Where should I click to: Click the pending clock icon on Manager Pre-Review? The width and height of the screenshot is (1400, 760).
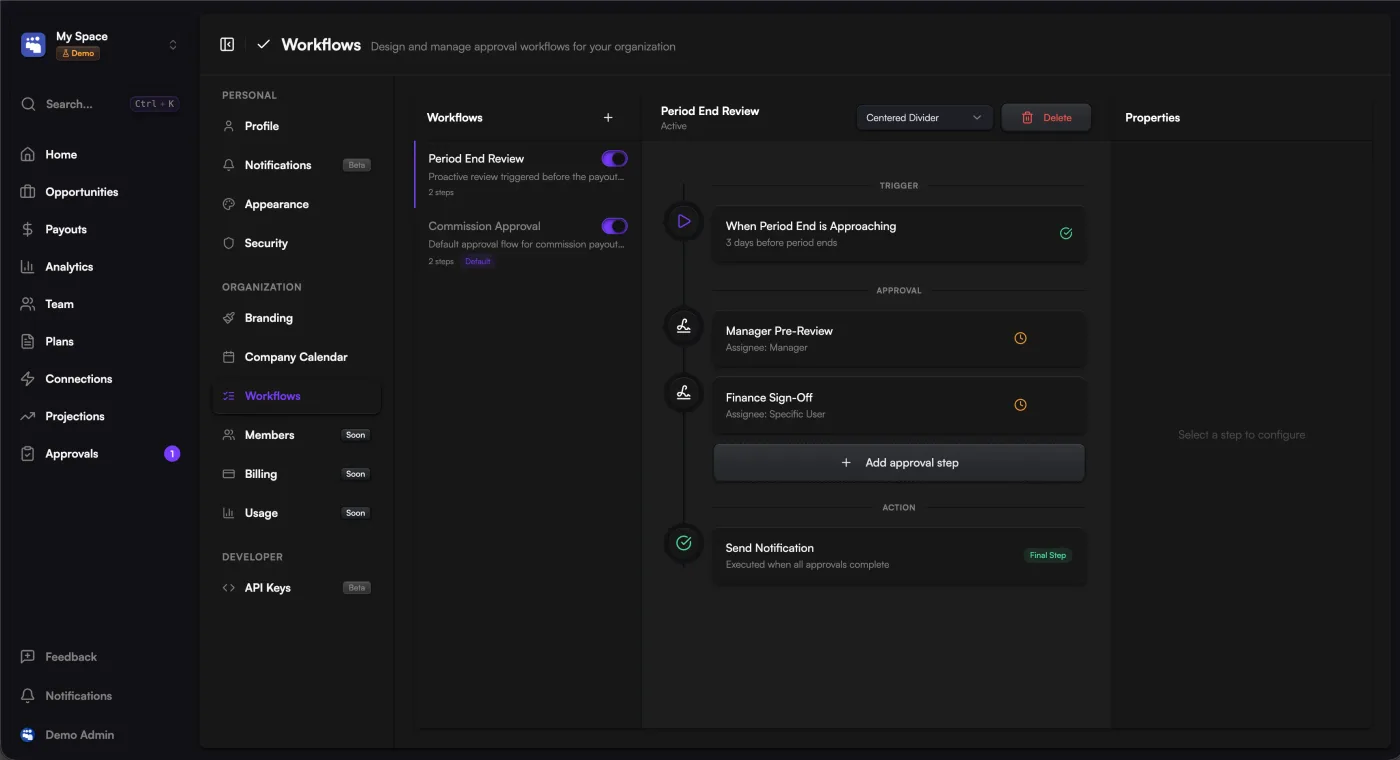(x=1020, y=338)
